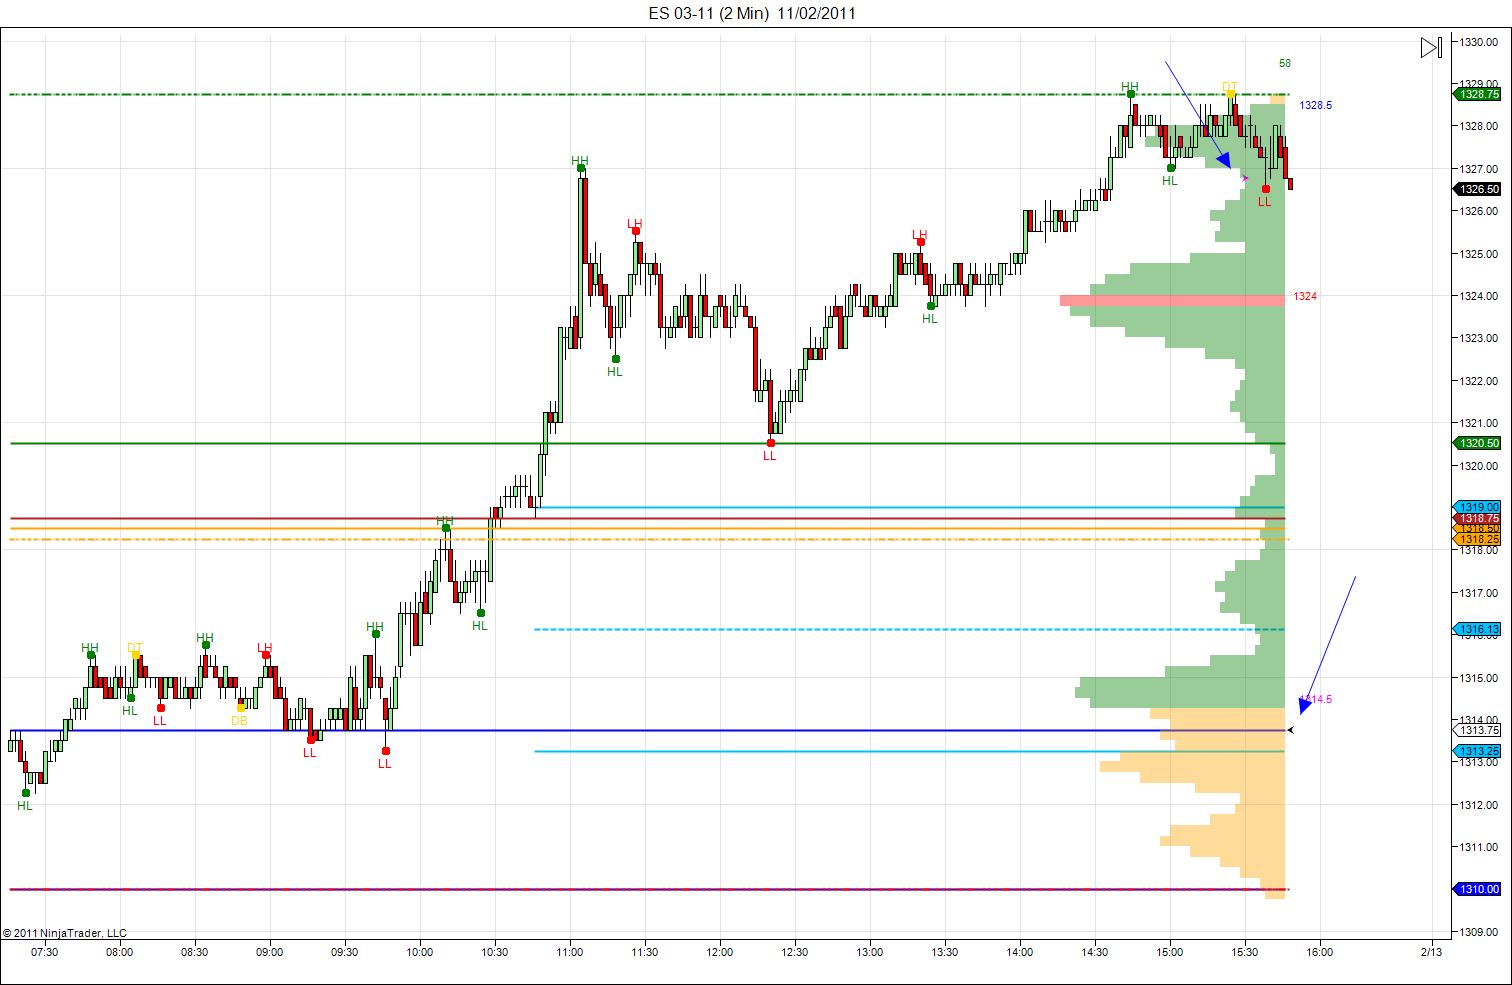Screen dimensions: 1512x985
Task: Click the 1325.00 price axis label
Action: [1478, 254]
